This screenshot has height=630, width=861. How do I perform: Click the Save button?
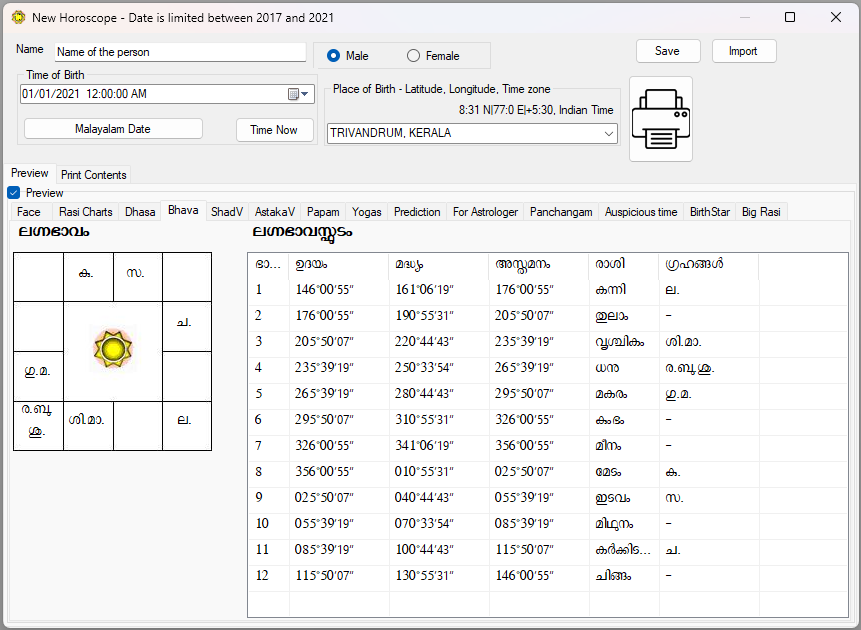click(x=667, y=50)
